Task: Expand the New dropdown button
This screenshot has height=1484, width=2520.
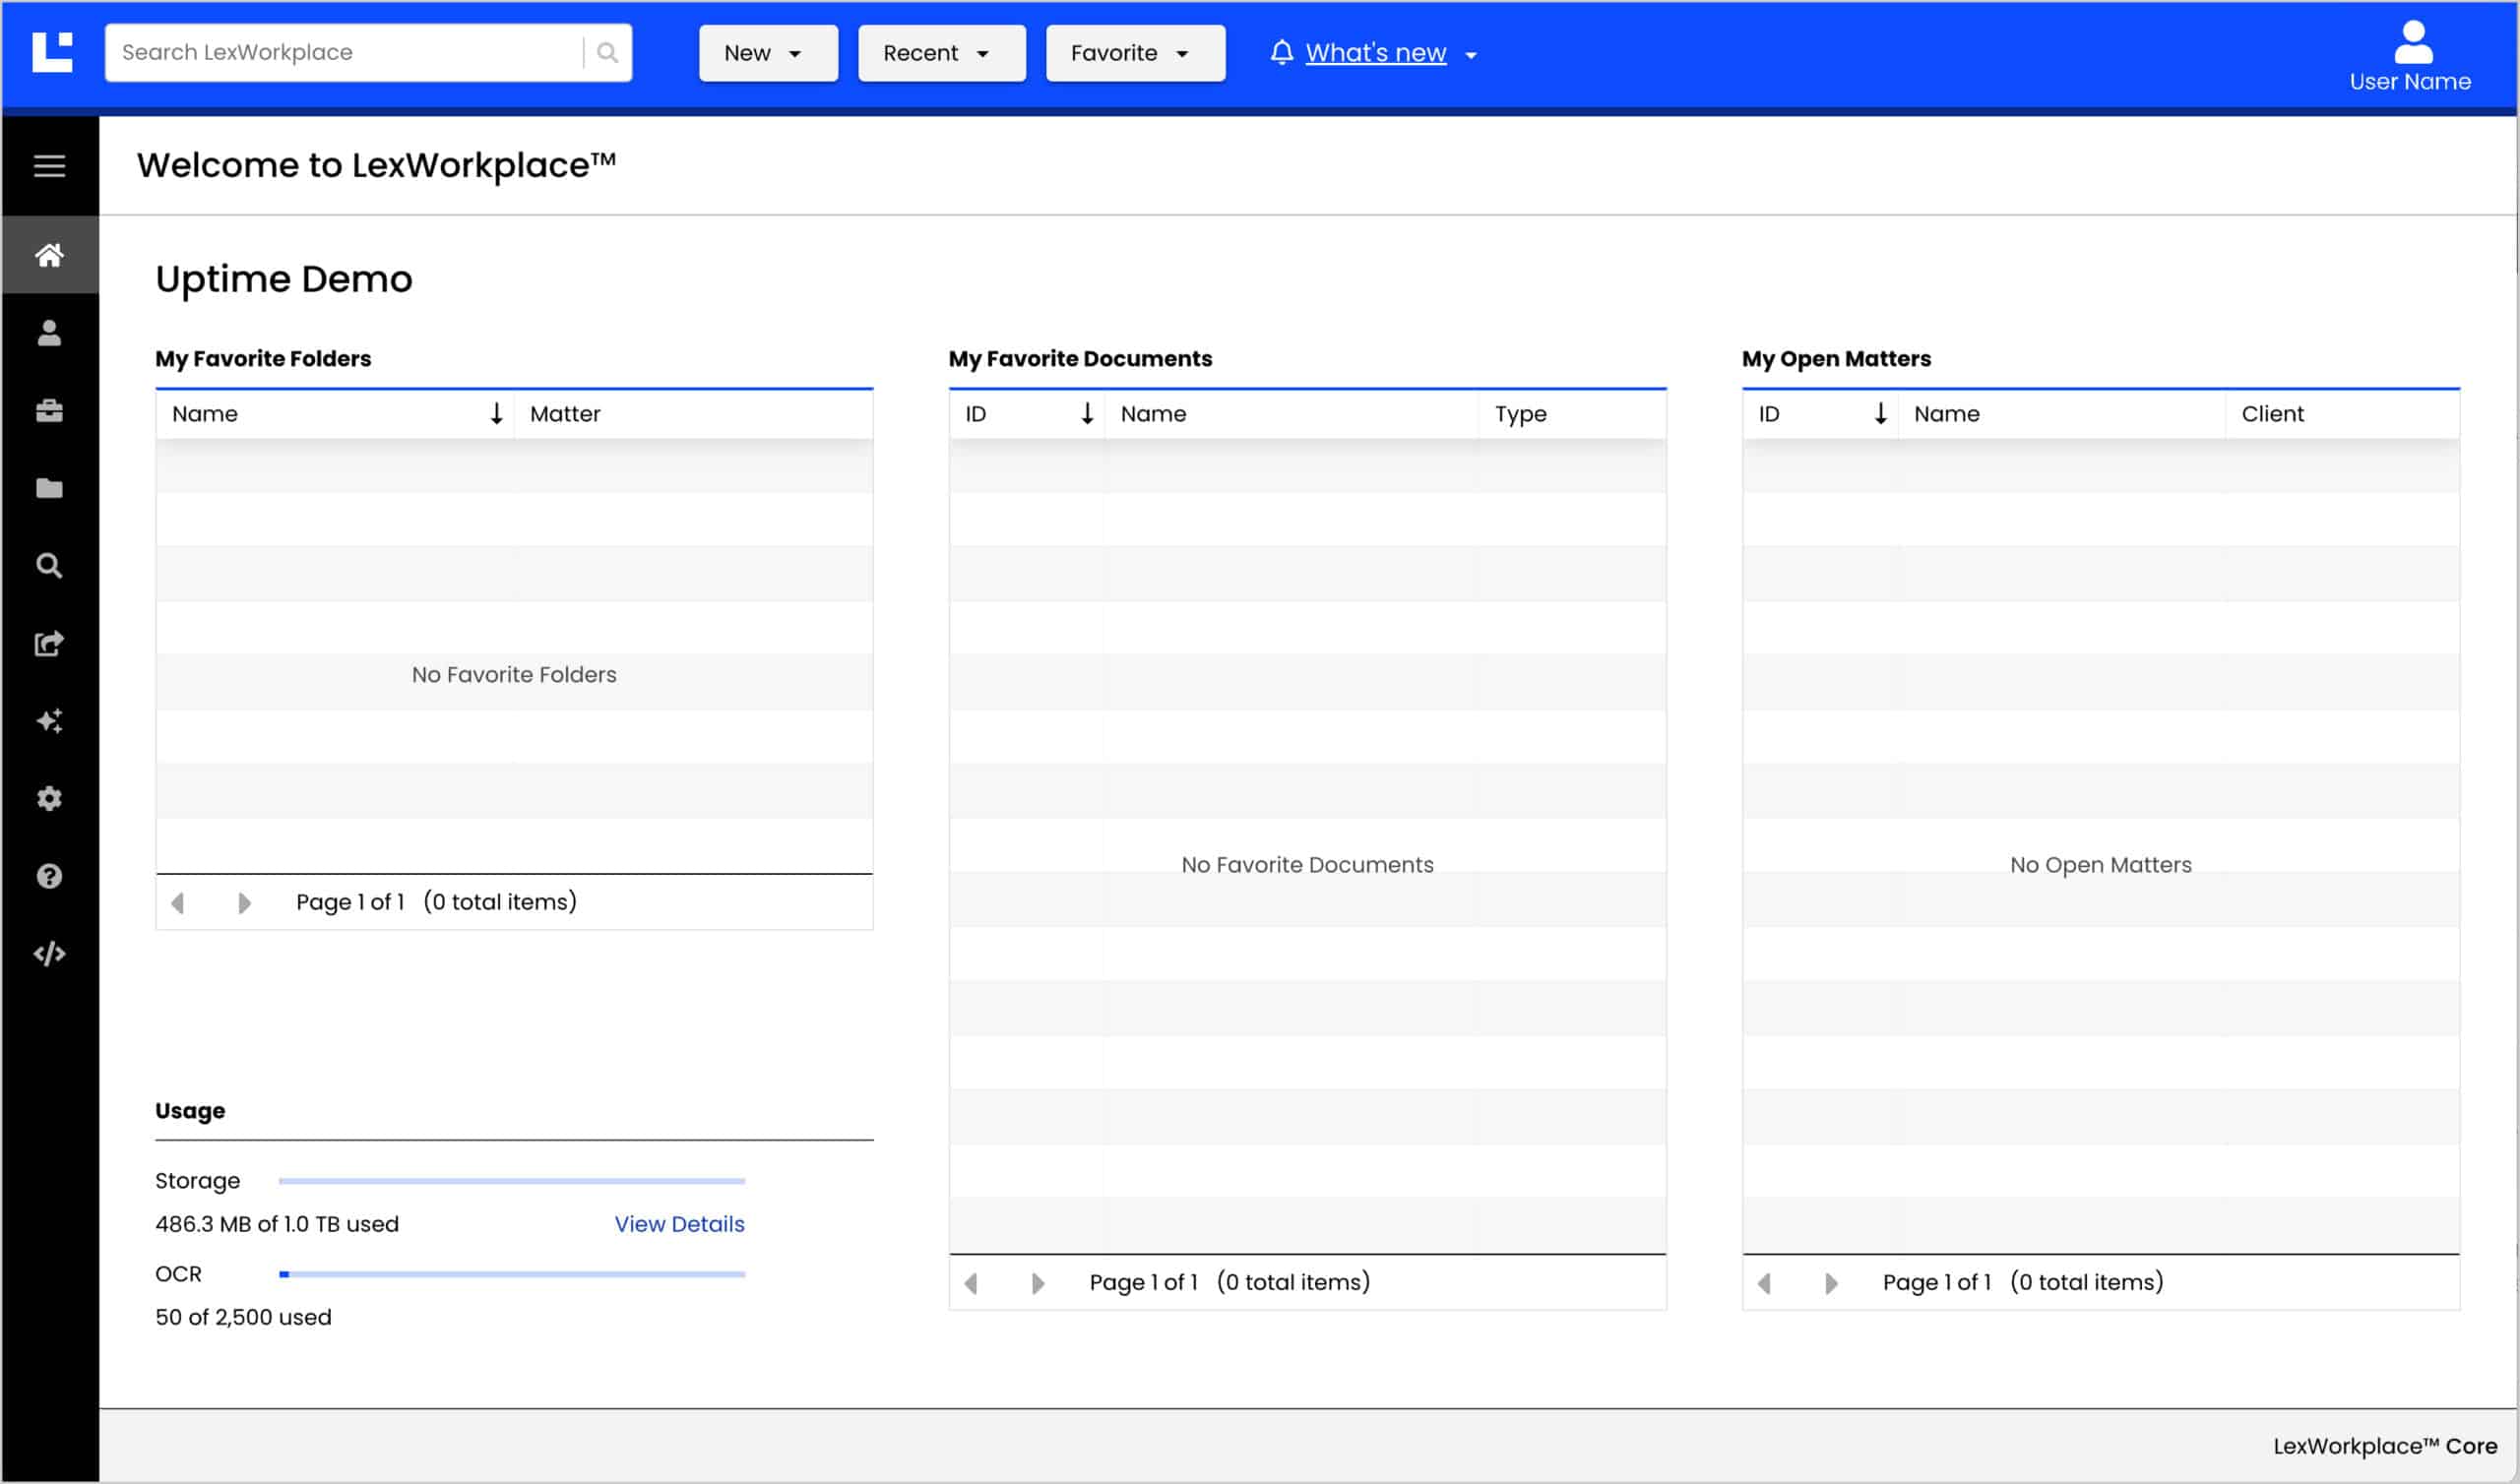Action: click(767, 53)
